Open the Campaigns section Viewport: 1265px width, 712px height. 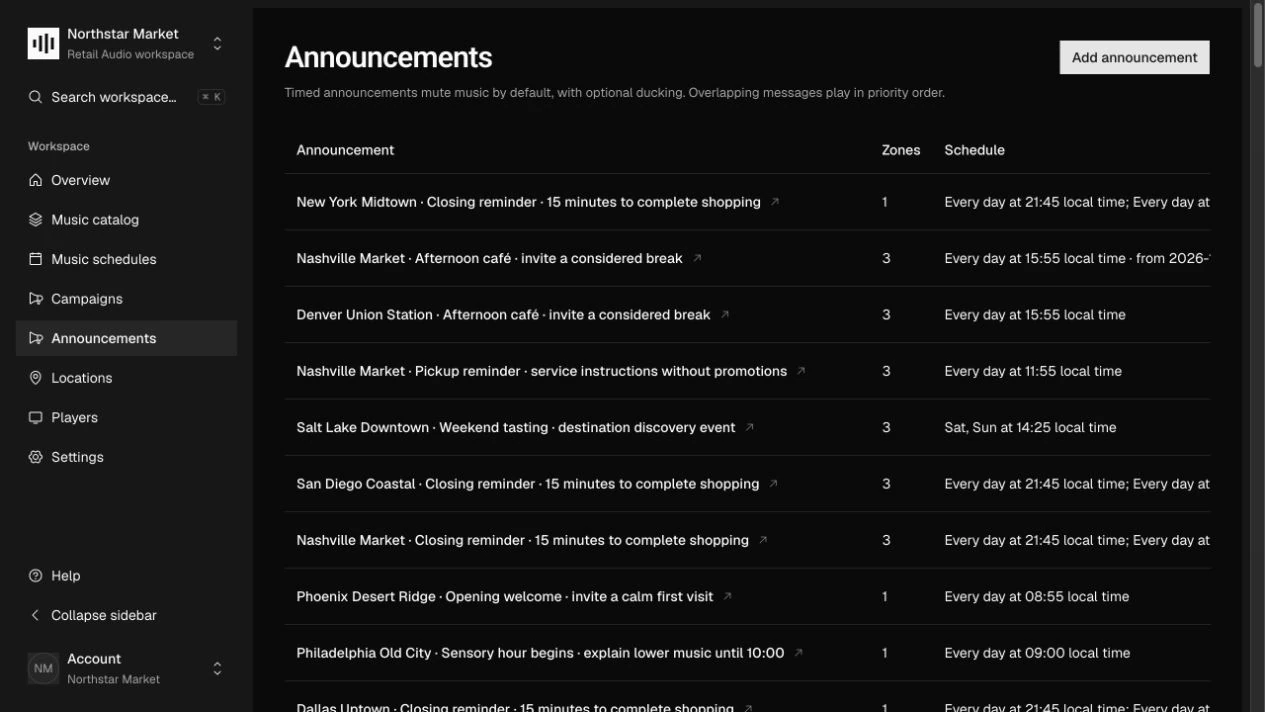pos(126,299)
